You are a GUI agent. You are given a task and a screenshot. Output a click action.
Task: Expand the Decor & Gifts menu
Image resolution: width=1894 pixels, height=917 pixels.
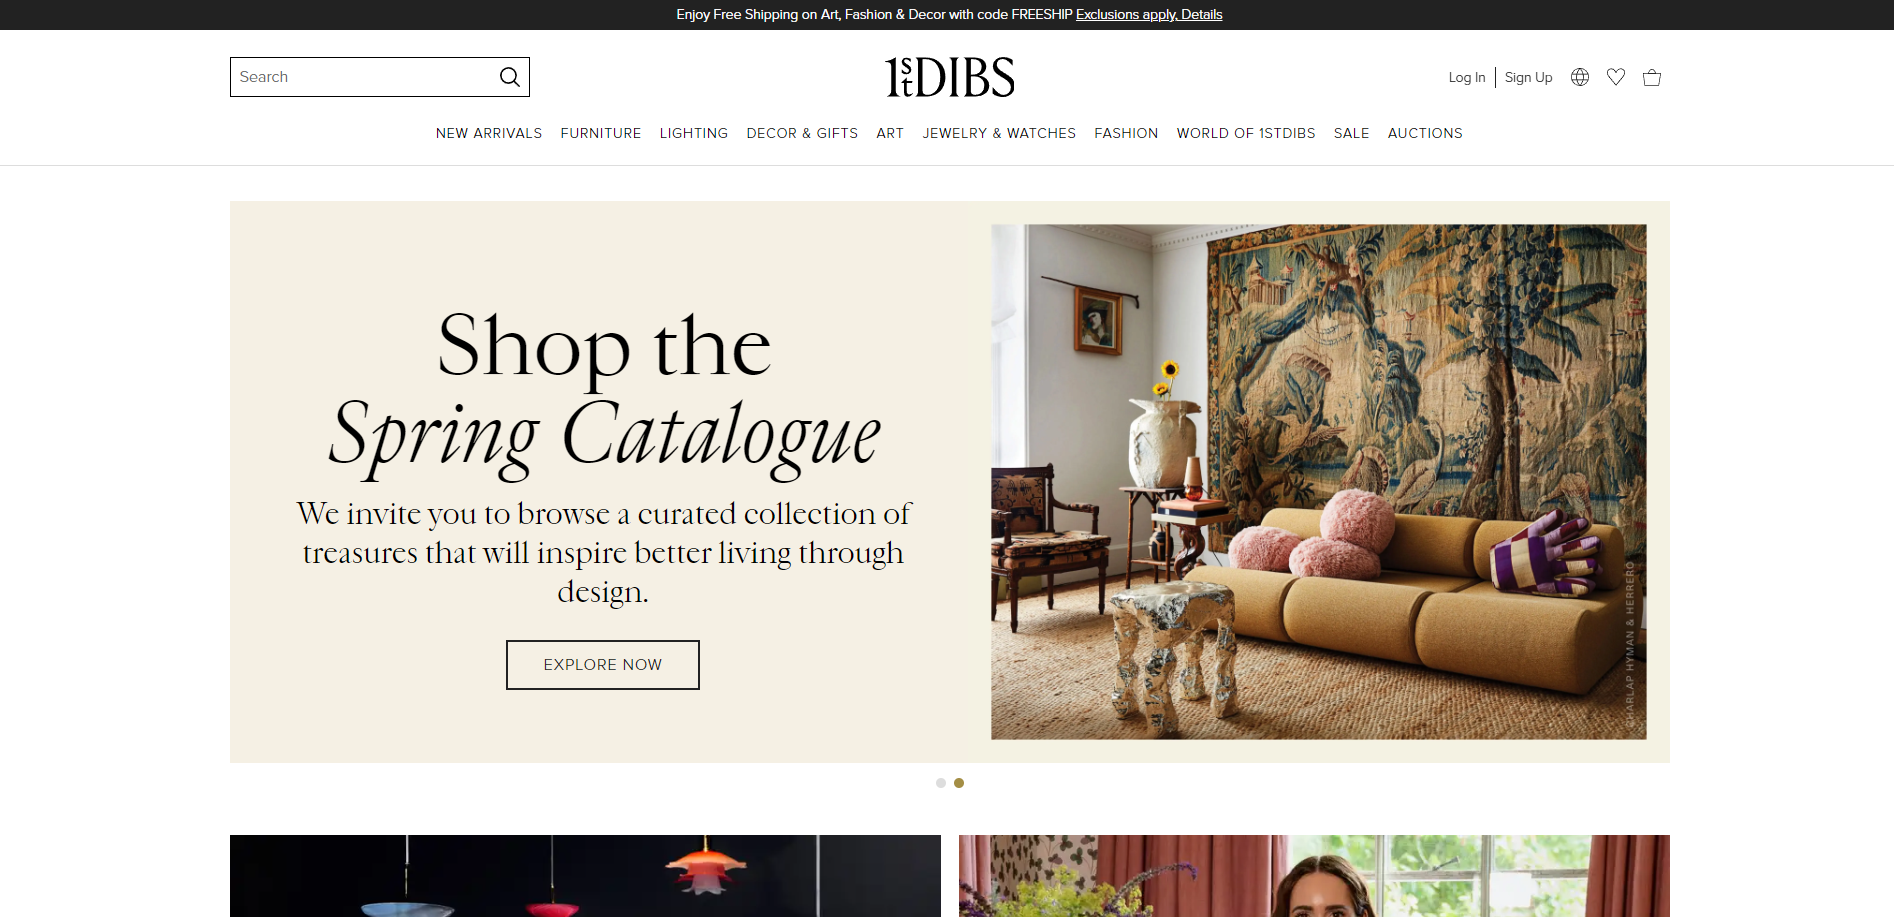tap(802, 133)
